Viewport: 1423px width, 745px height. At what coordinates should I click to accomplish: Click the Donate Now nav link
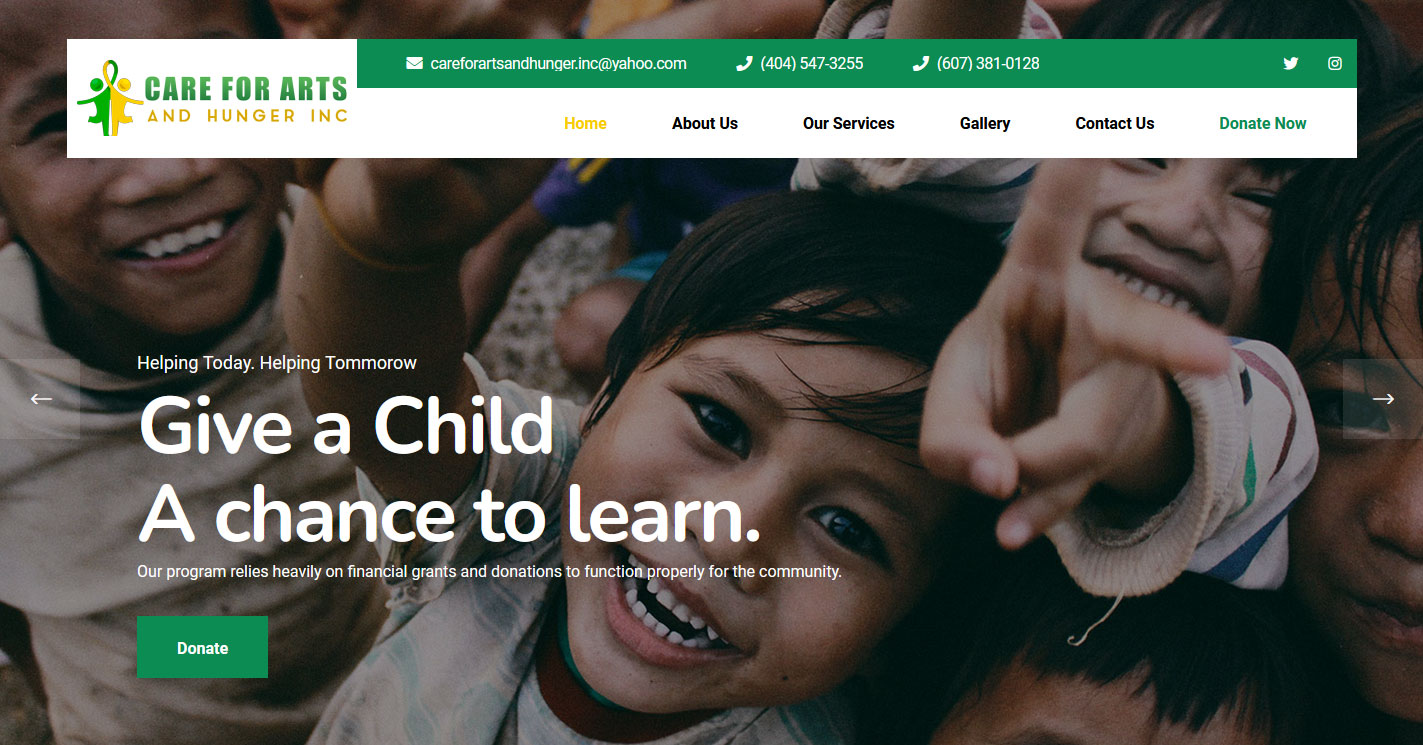pos(1263,123)
